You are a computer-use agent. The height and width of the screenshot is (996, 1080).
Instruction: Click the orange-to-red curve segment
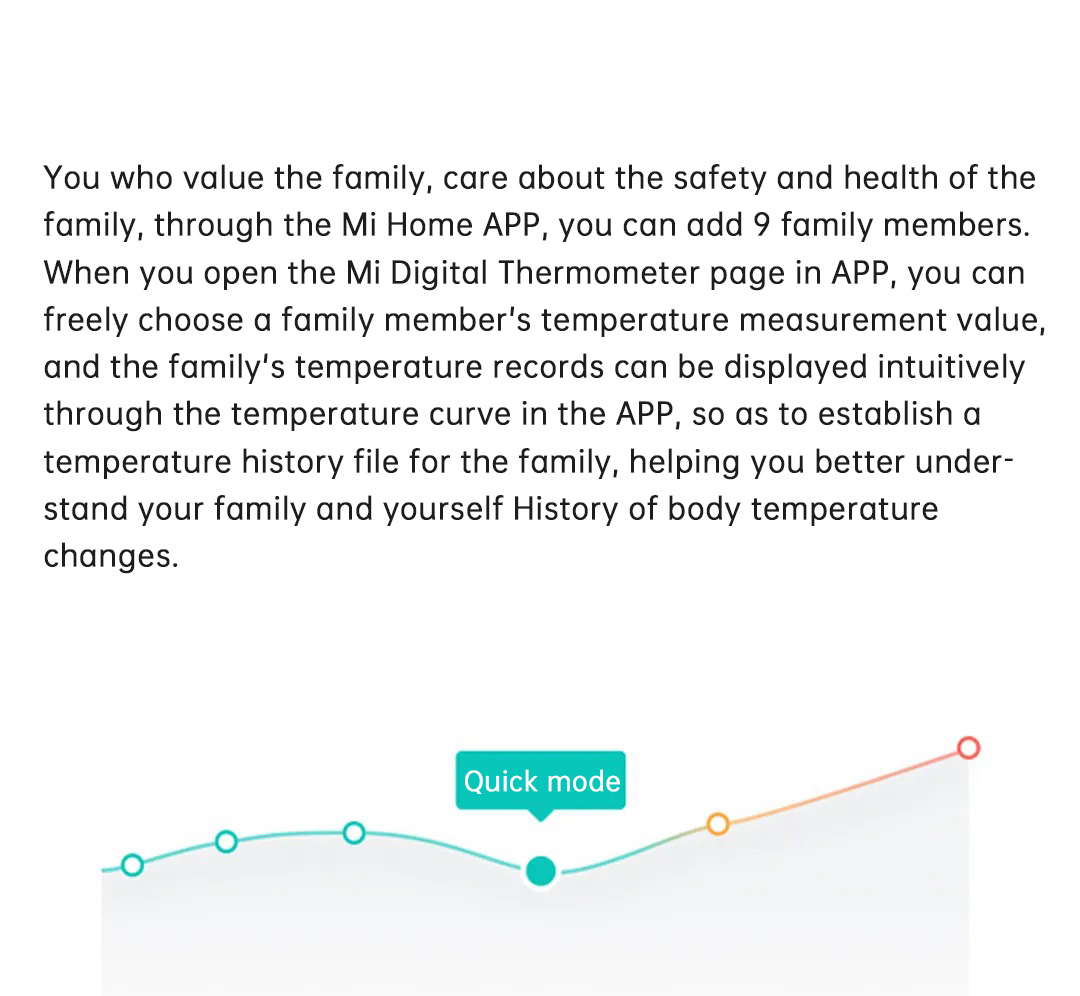[x=843, y=787]
